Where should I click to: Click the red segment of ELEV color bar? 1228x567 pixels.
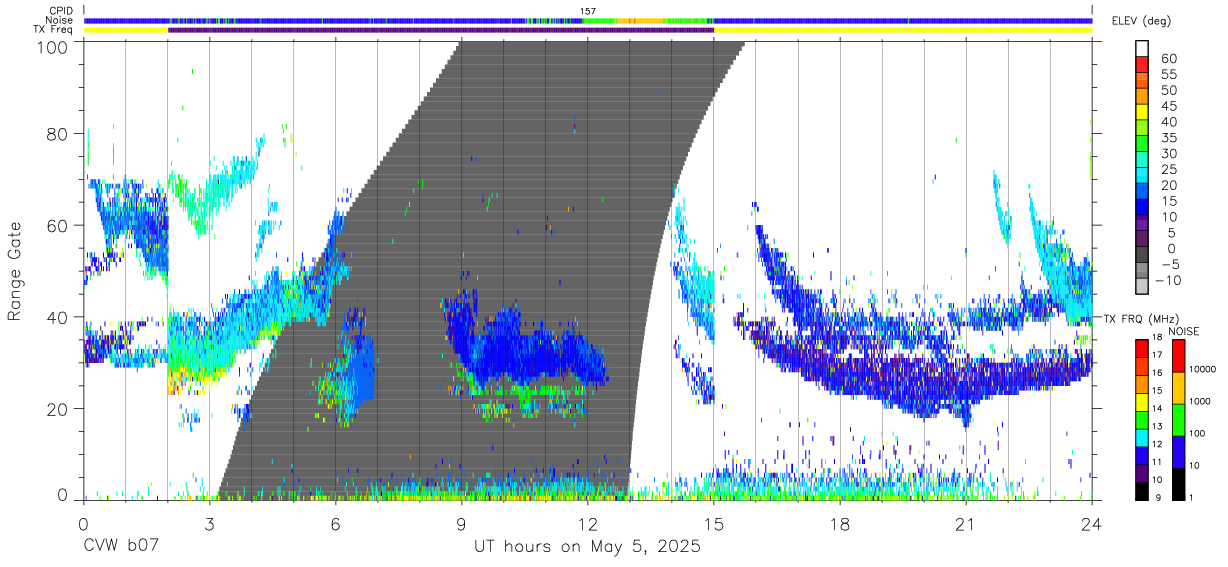tap(1141, 64)
